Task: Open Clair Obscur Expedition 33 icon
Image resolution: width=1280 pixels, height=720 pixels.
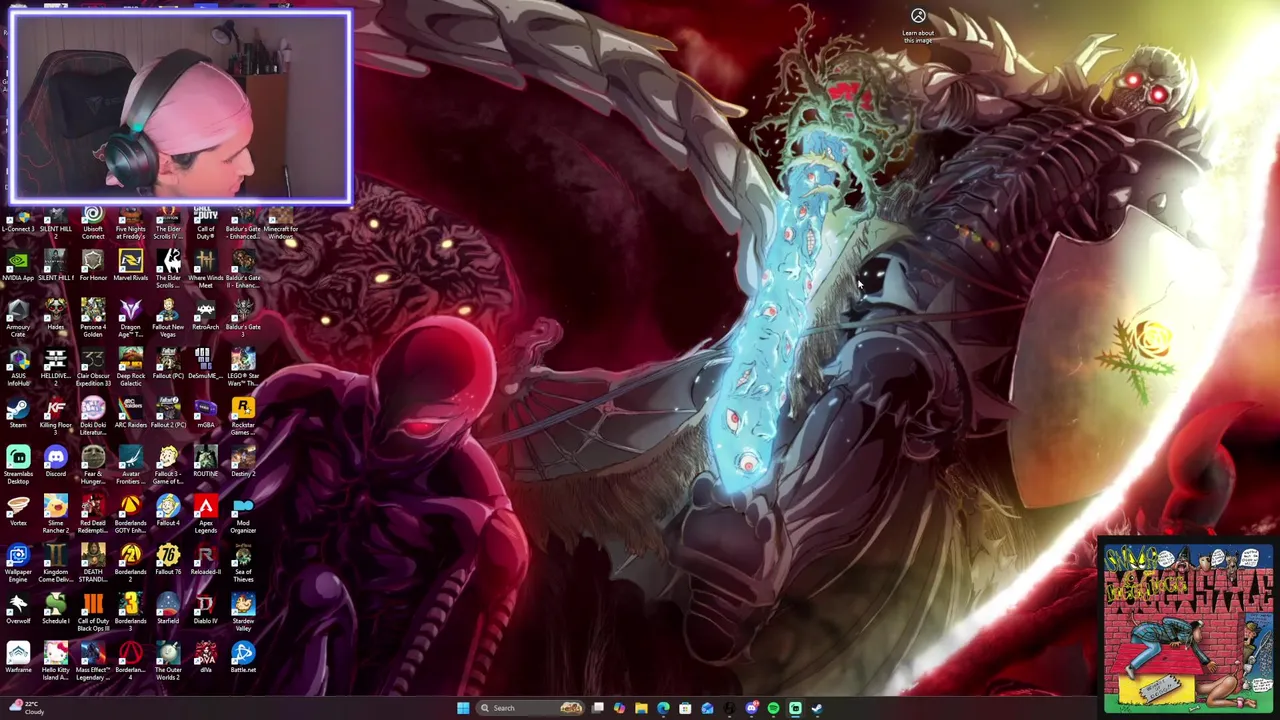Action: pos(93,368)
